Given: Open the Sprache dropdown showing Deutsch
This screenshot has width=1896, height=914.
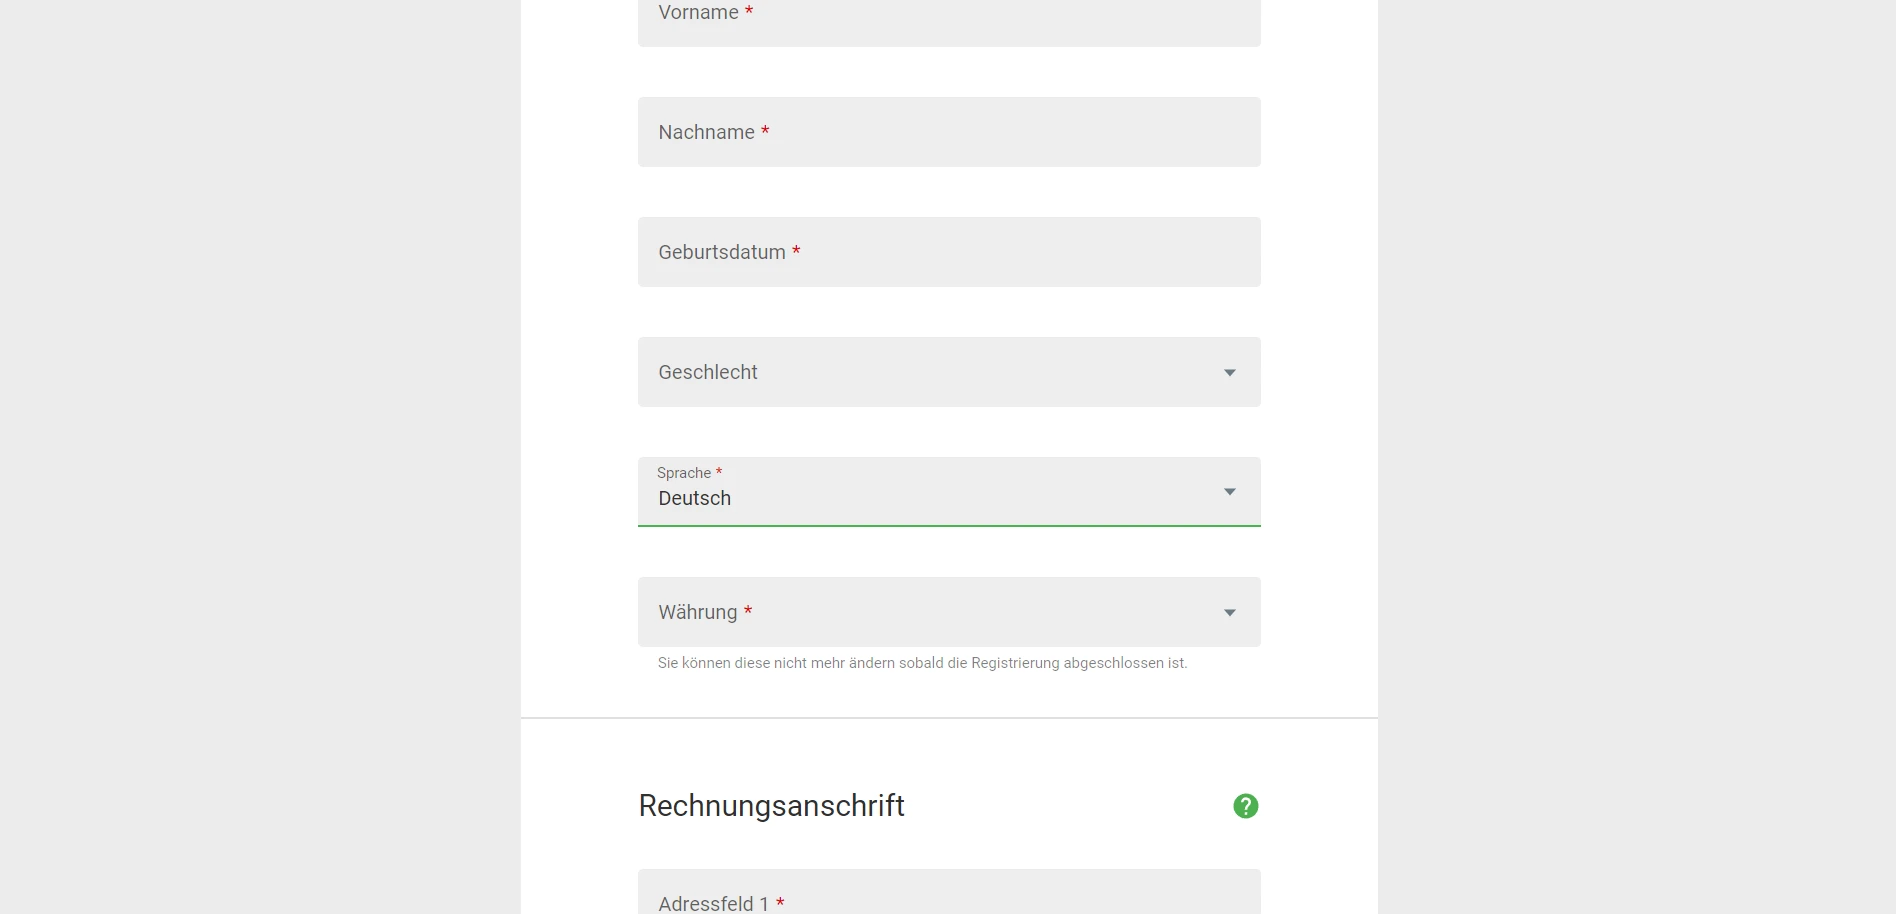Looking at the screenshot, I should (949, 492).
